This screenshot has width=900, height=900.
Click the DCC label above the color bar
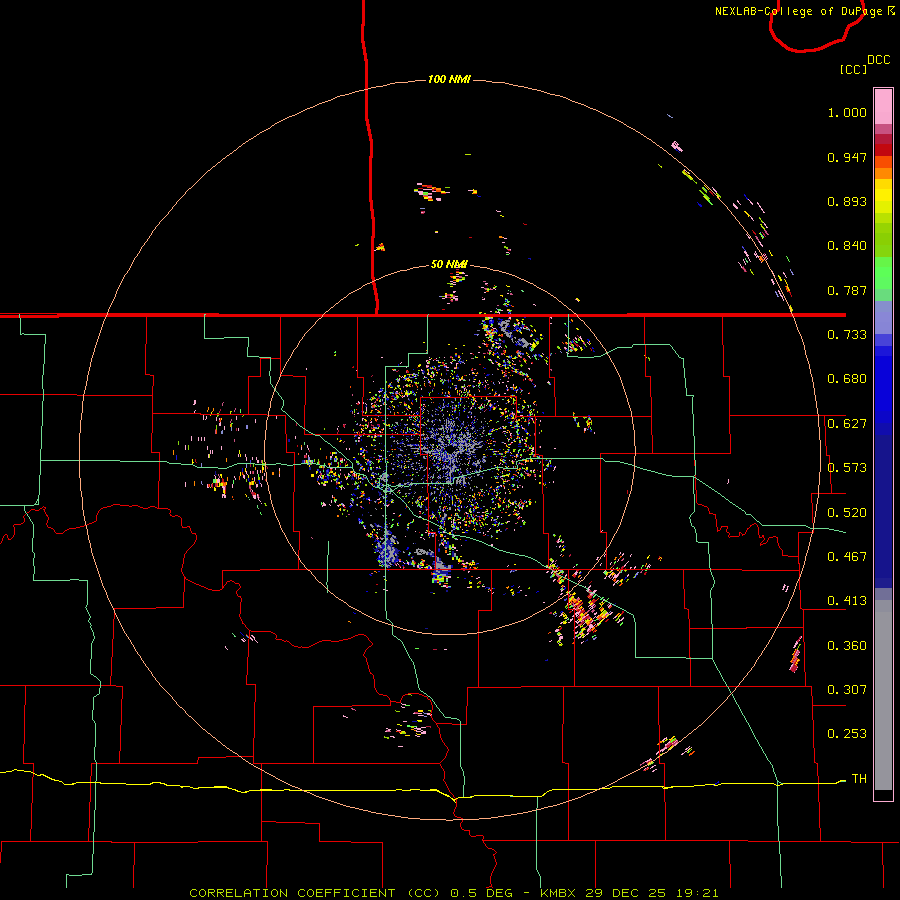[x=879, y=60]
